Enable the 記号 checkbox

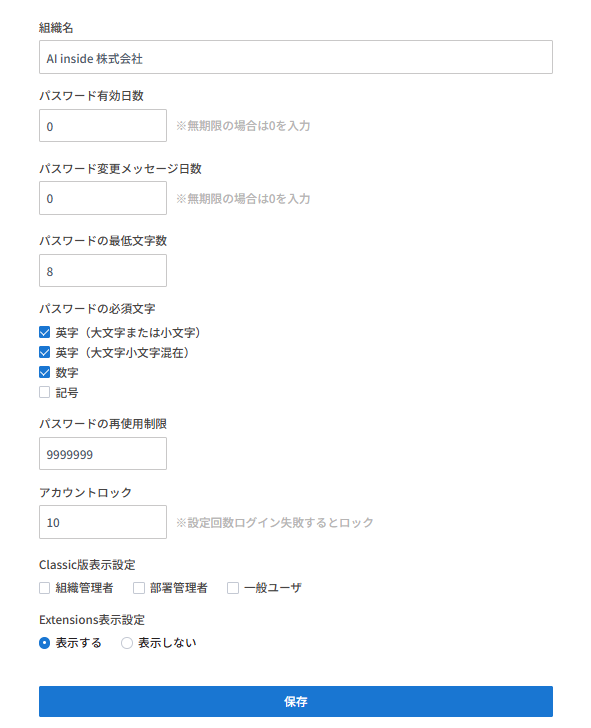pos(45,392)
